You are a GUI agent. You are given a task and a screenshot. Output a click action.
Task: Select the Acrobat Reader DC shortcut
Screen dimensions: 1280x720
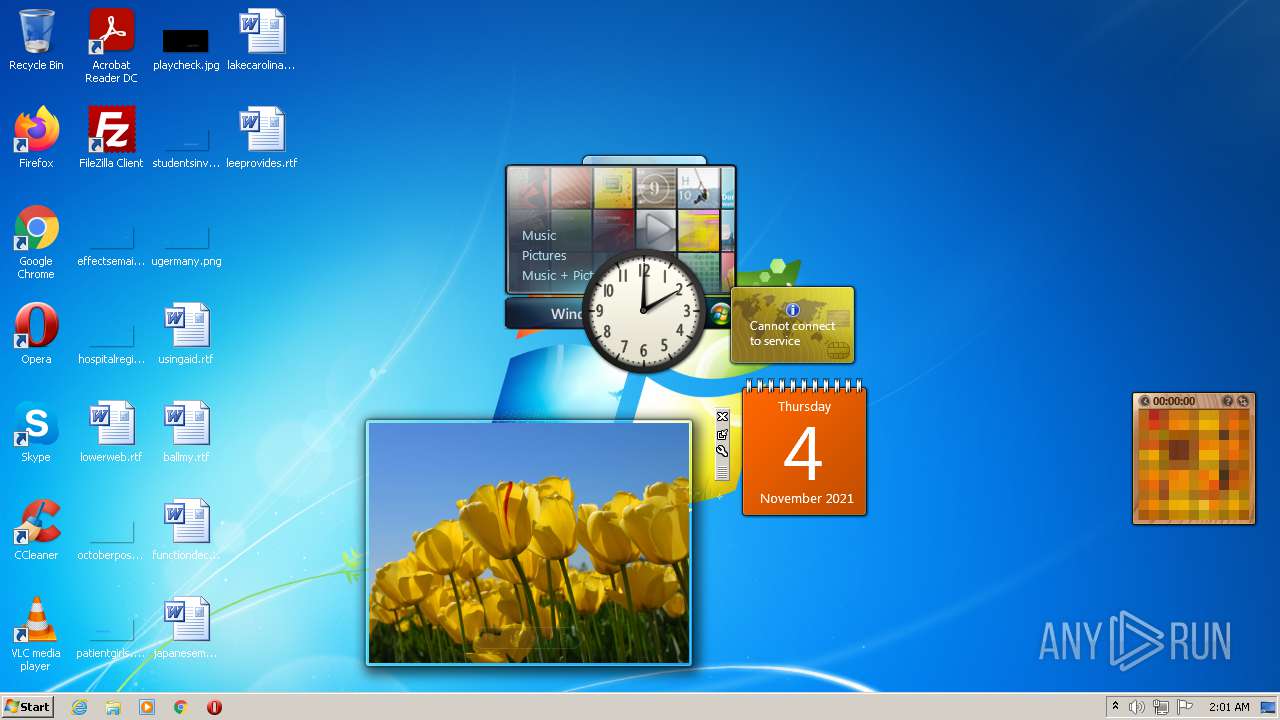click(x=111, y=46)
